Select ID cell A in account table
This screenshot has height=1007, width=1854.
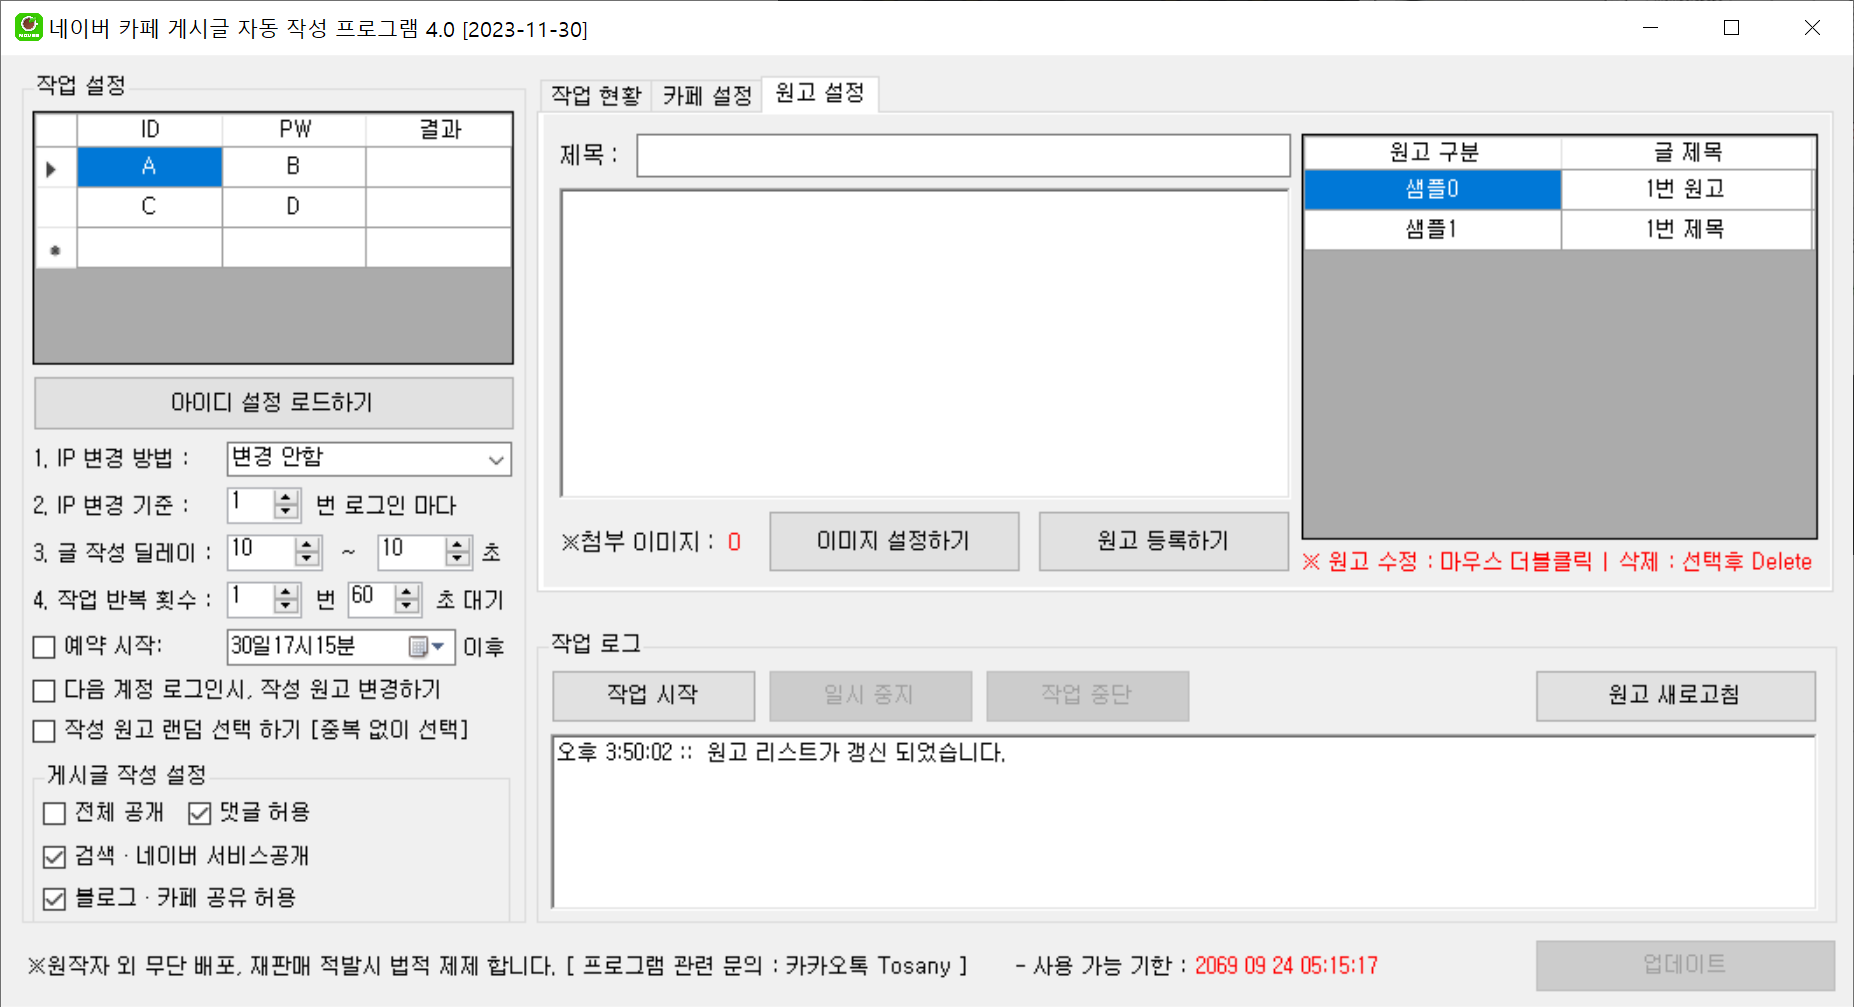tap(149, 167)
